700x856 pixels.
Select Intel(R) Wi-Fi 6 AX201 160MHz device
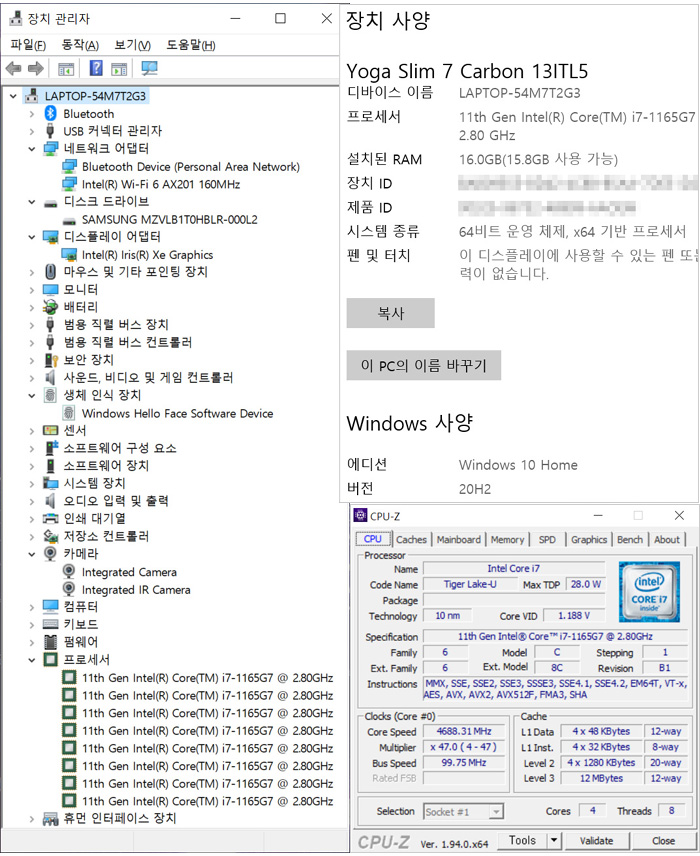tap(161, 184)
